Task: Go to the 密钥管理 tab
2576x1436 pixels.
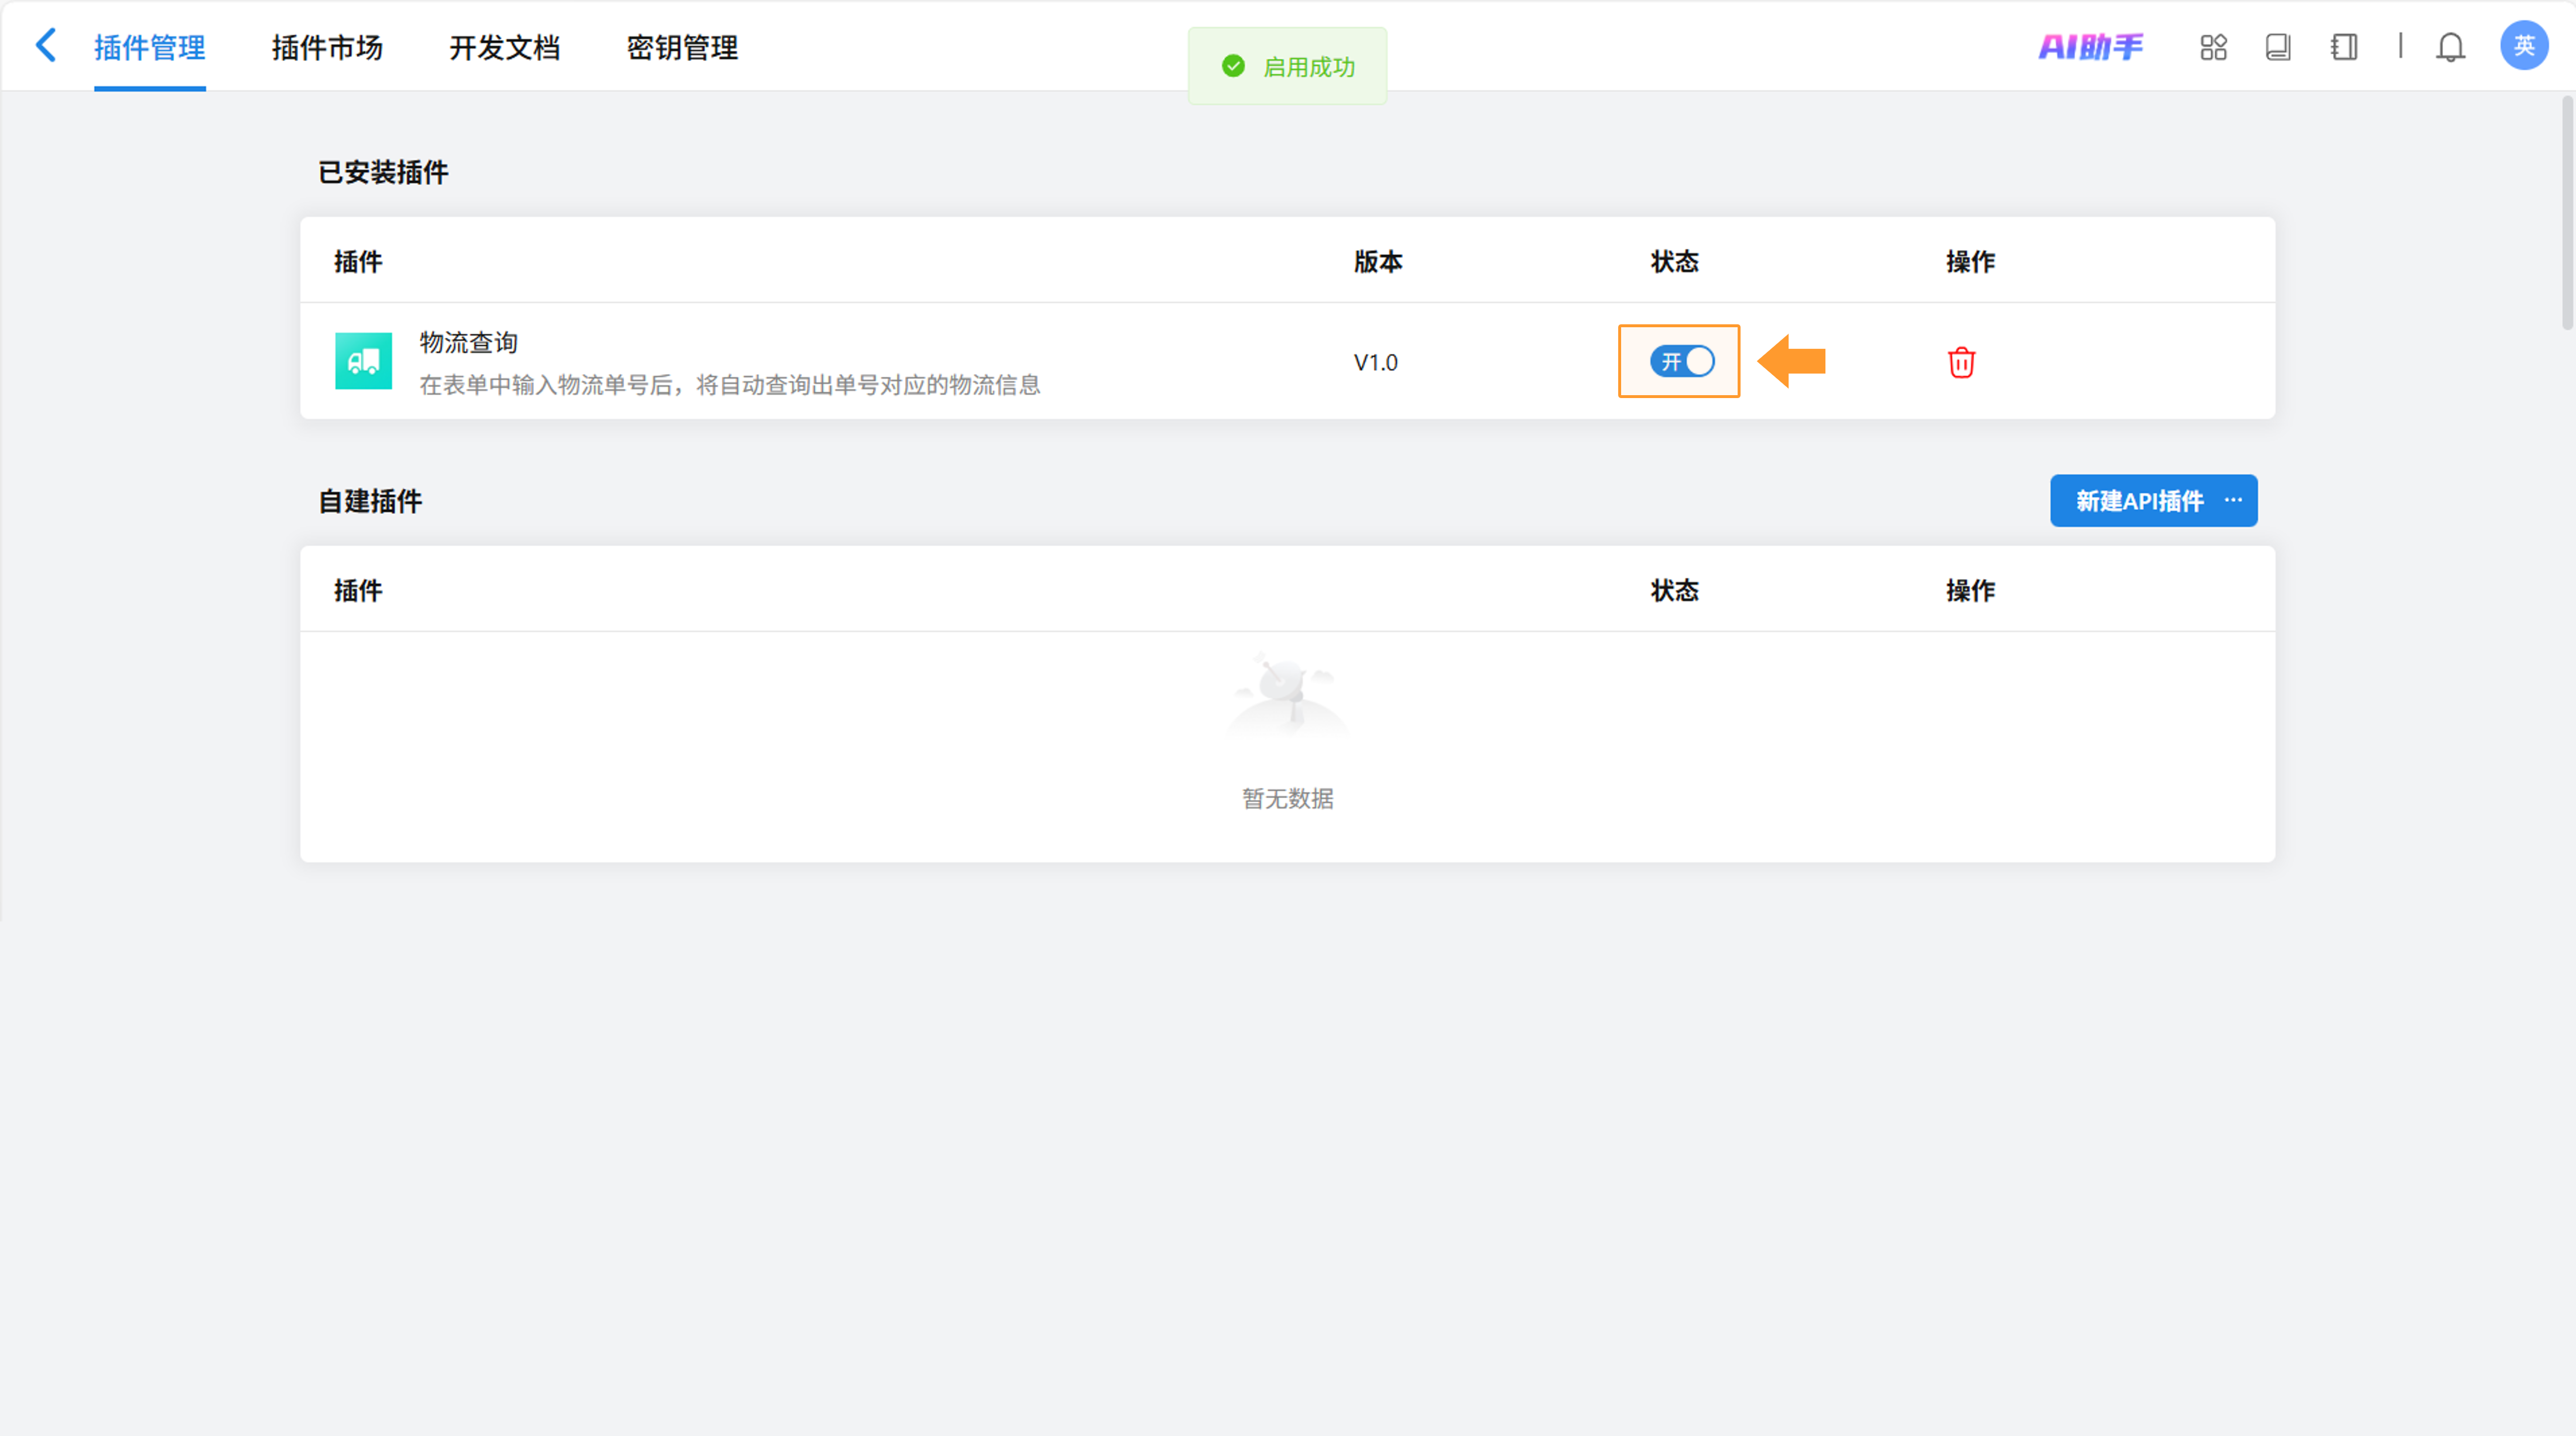Action: pyautogui.click(x=682, y=47)
